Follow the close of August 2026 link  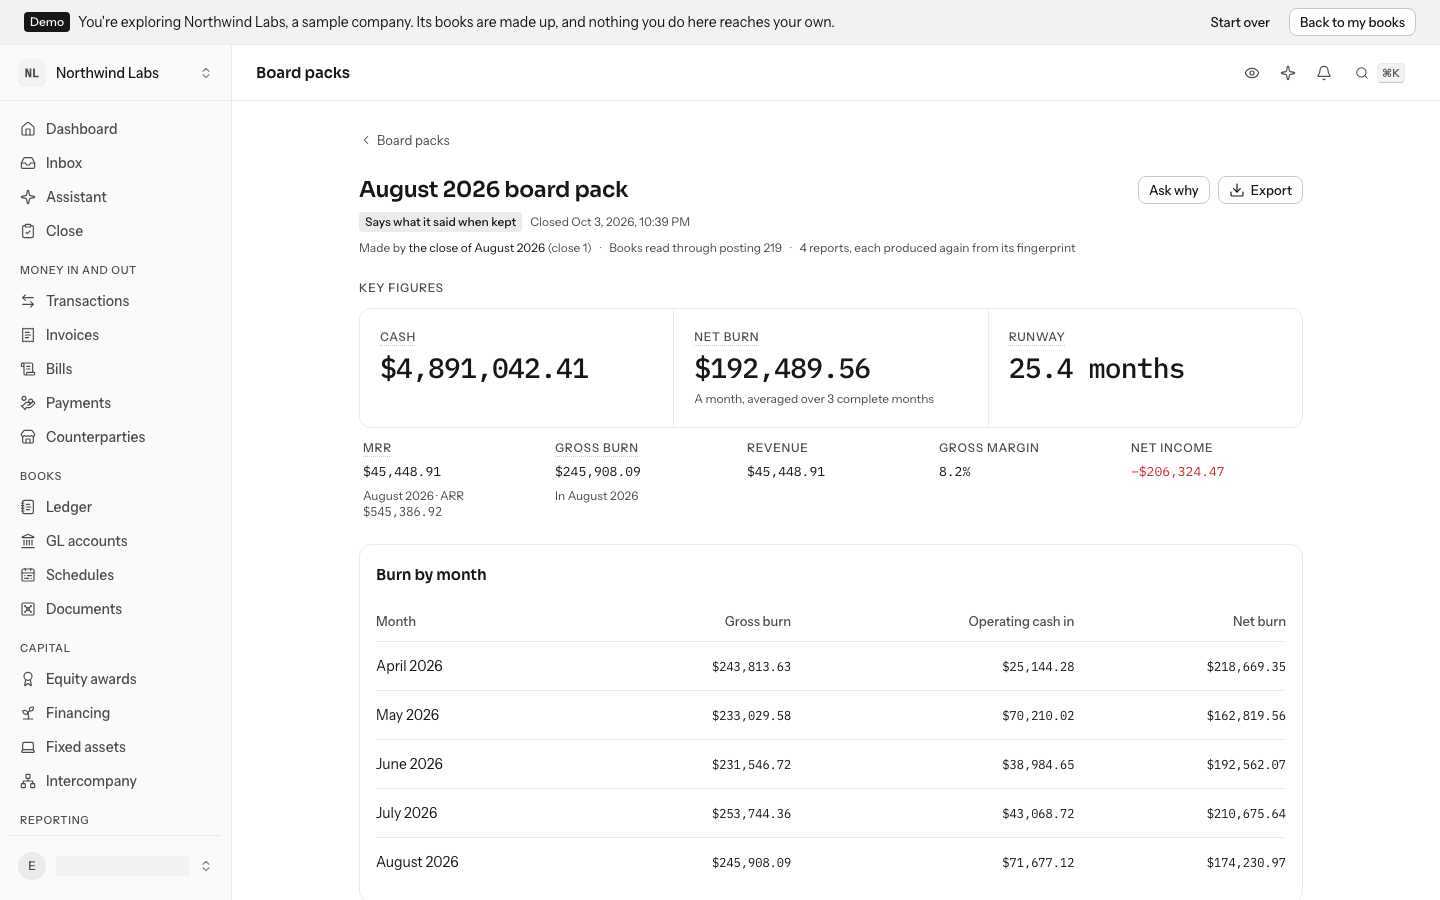(x=477, y=248)
